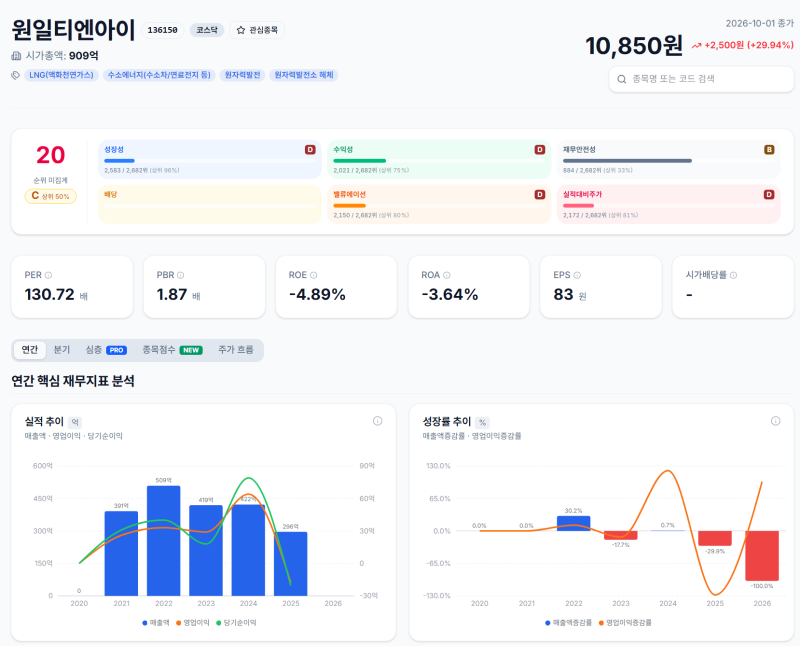This screenshot has width=800, height=646.
Task: Click the 재무안전성 gray progress bar
Action: [x=628, y=161]
